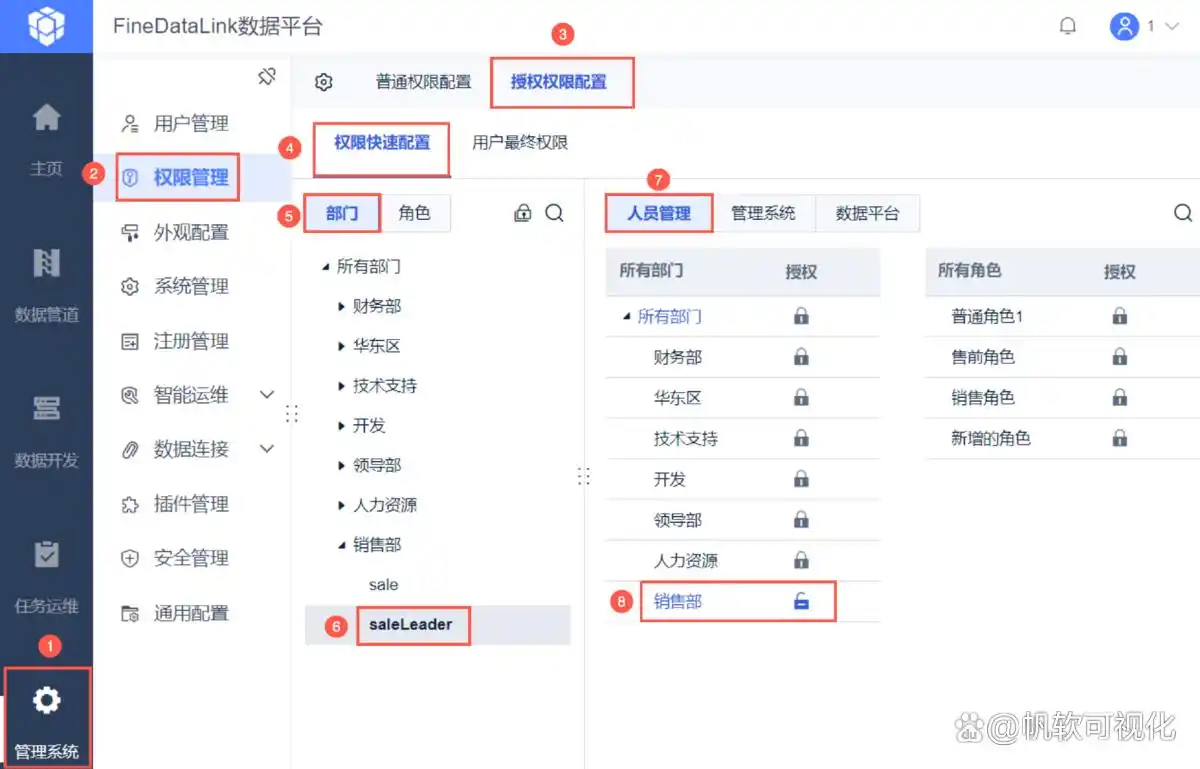Open the gear icon beside 普通权限配置
Image resolution: width=1200 pixels, height=769 pixels.
tap(323, 83)
